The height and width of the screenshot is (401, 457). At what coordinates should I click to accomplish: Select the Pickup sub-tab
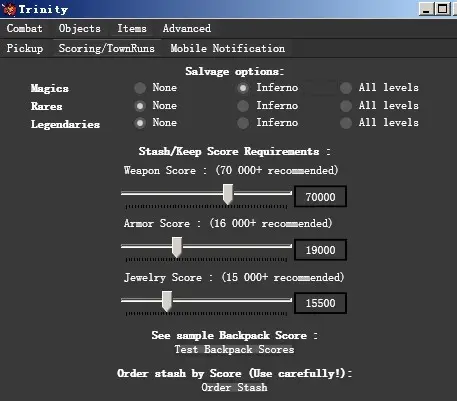pyautogui.click(x=25, y=48)
